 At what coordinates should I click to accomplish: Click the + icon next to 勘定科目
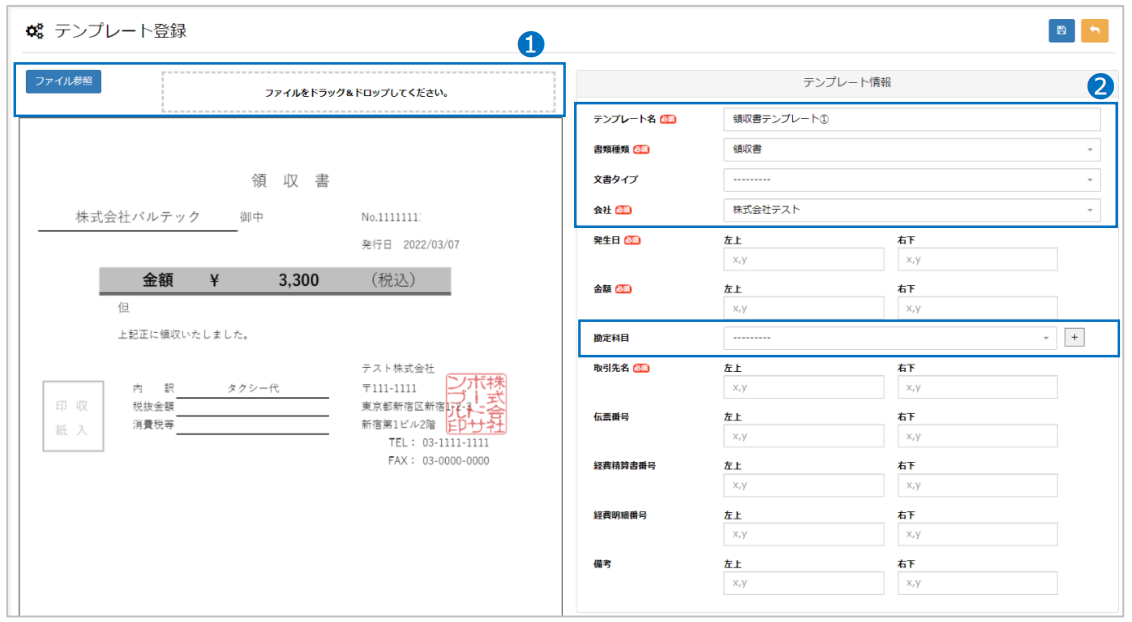[1074, 337]
